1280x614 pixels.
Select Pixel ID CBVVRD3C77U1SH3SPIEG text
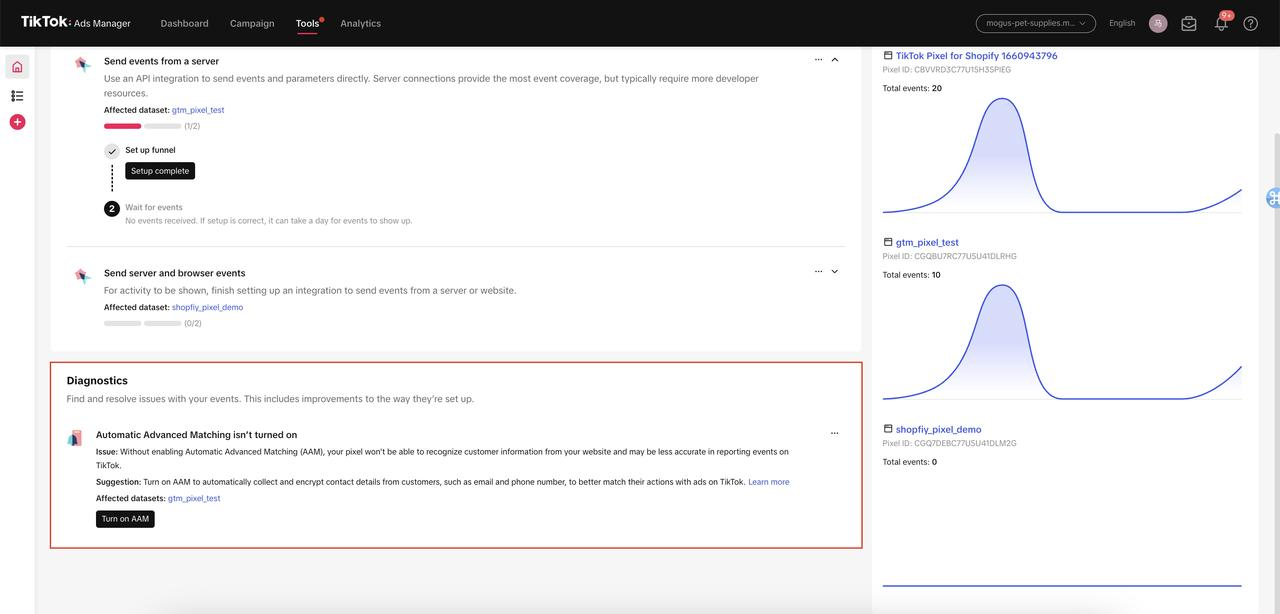(946, 70)
